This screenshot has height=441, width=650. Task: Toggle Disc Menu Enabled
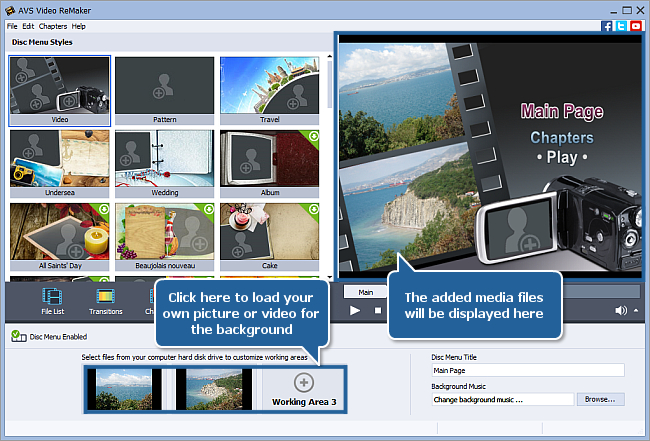49,337
